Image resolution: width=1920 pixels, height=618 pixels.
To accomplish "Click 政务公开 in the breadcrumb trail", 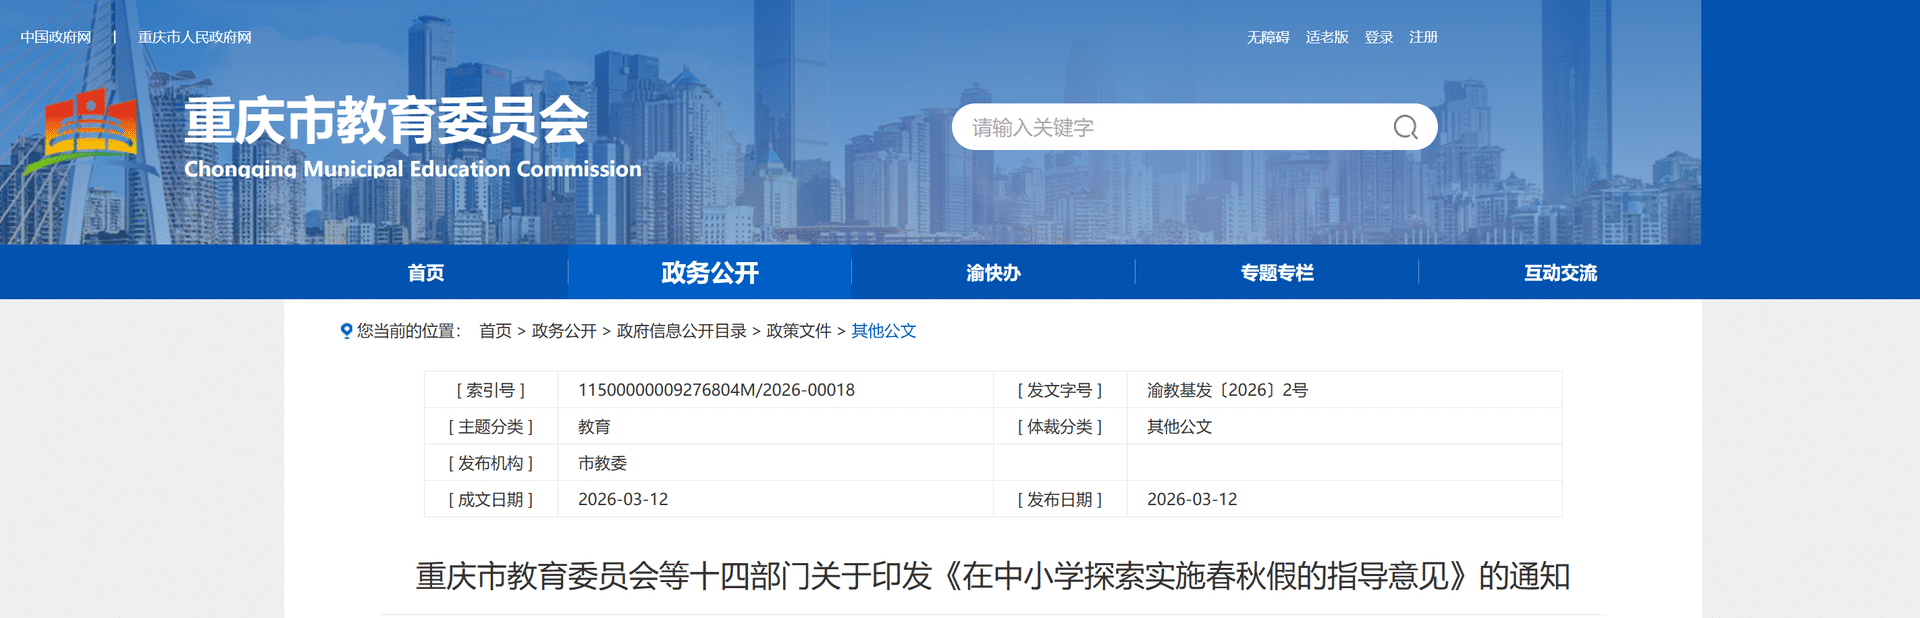I will pos(564,331).
